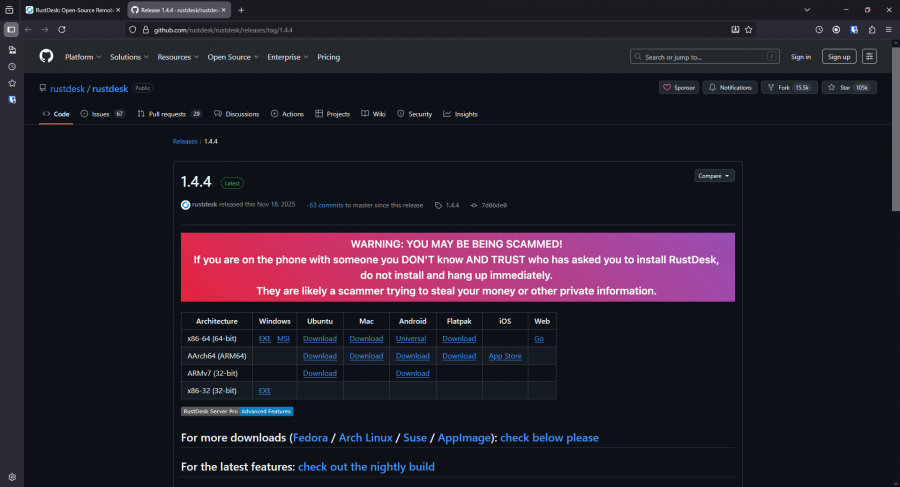Viewport: 900px width, 487px height.
Task: Open history clock icon in toolbar
Action: point(819,30)
